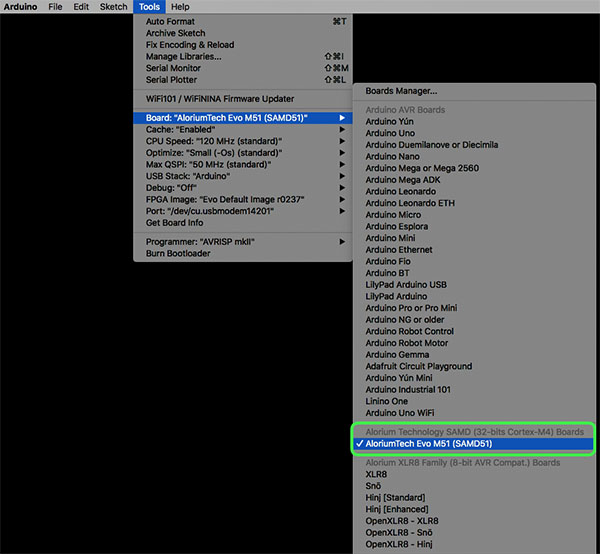Select Archive Sketch
Viewport: 600px width, 554px height.
tap(243, 33)
